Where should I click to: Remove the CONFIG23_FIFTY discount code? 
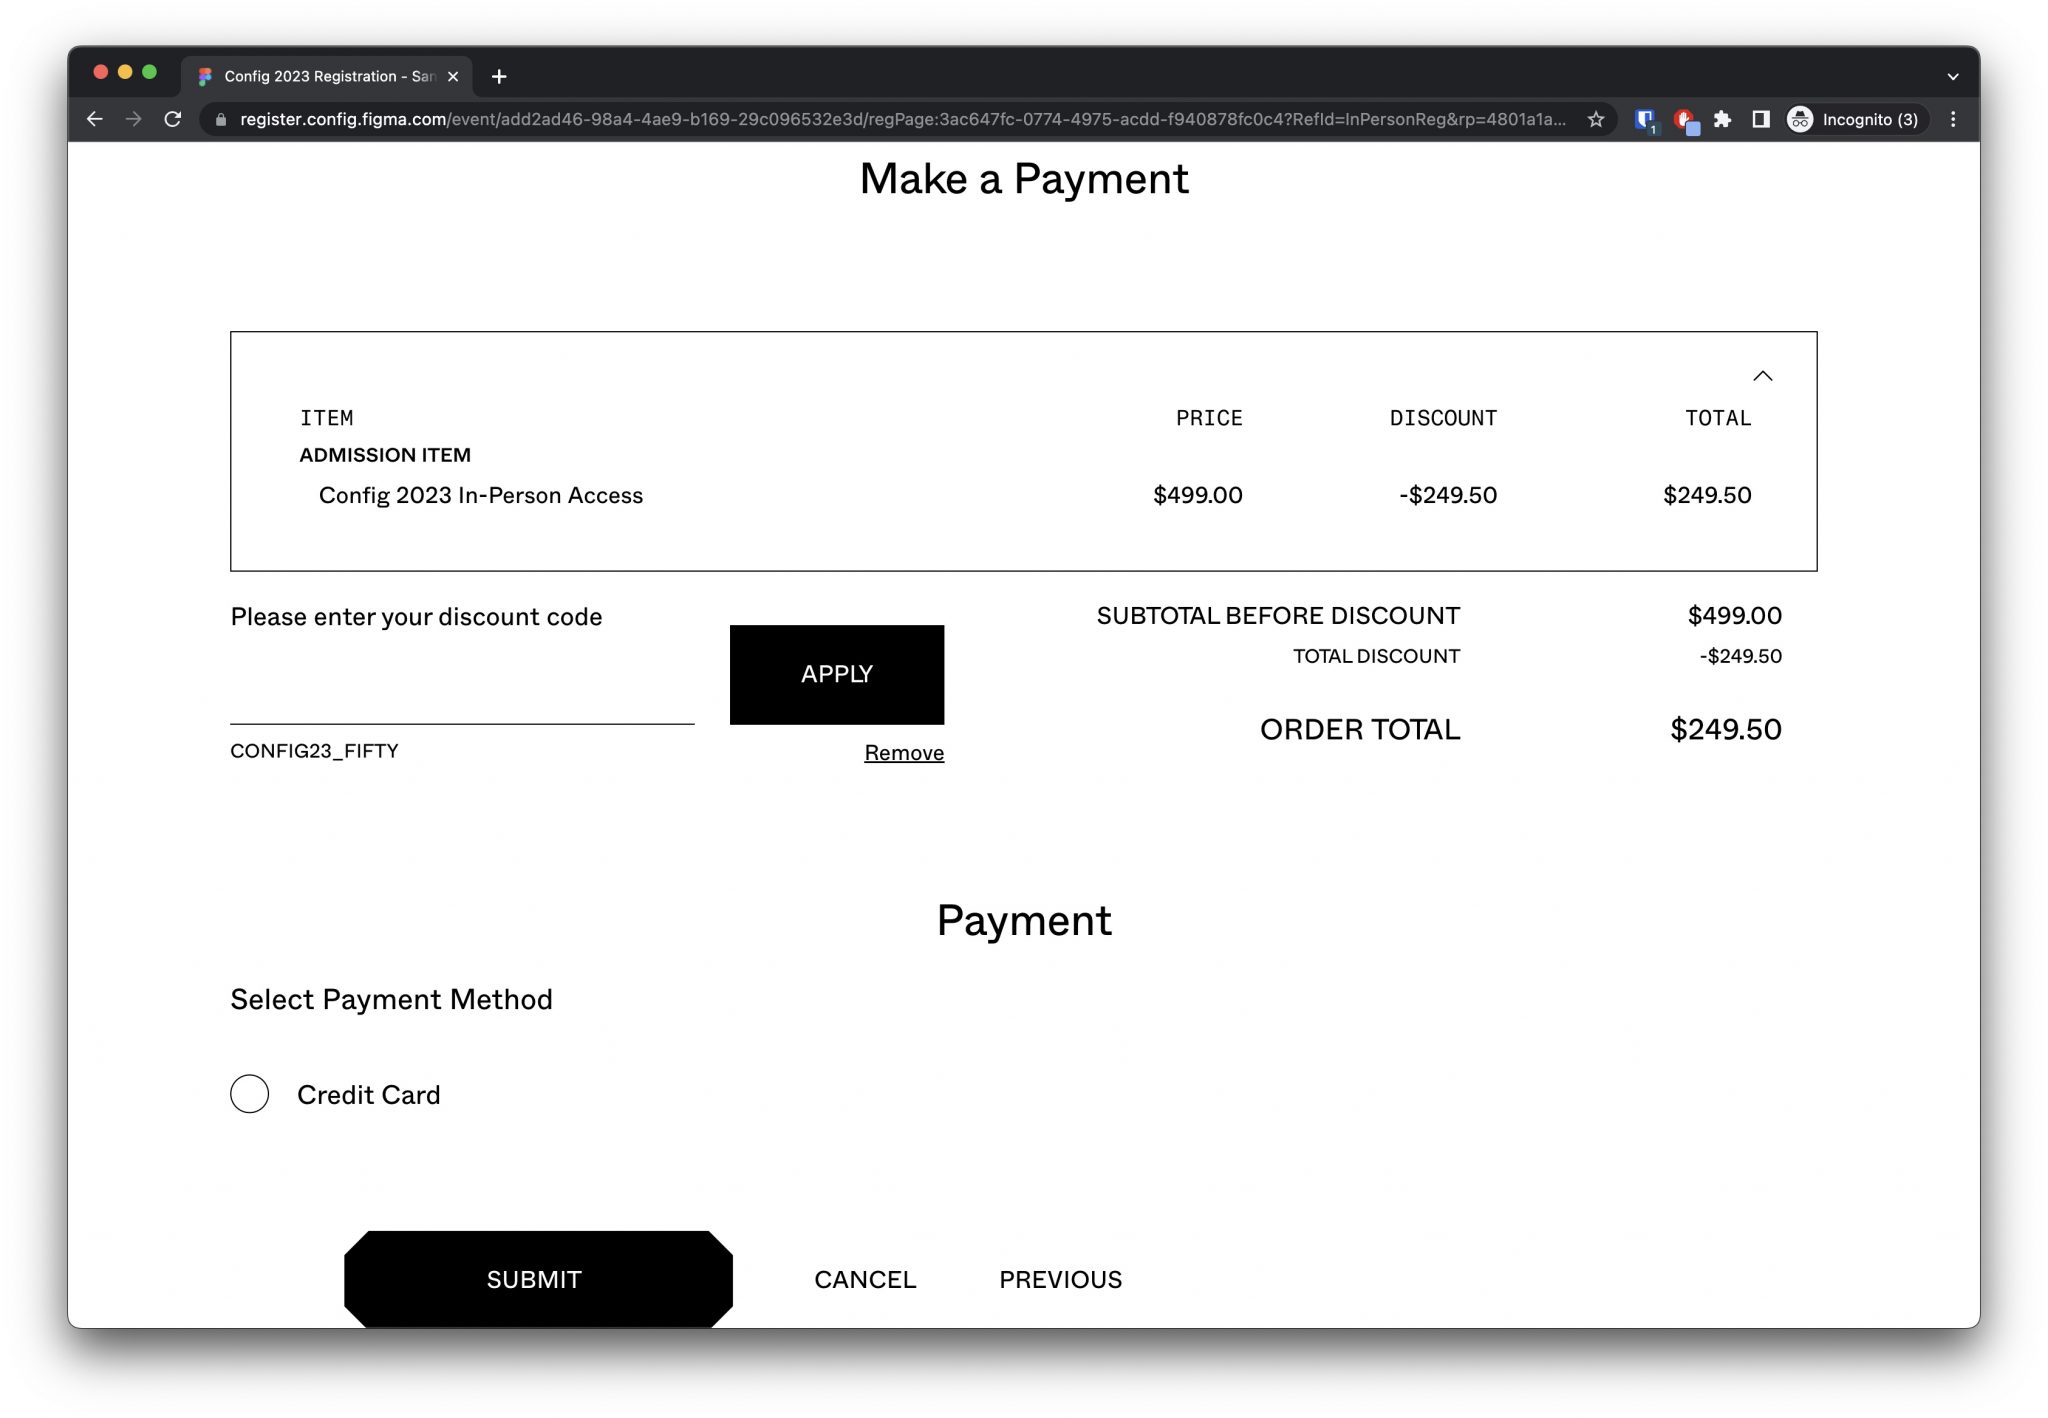[903, 752]
